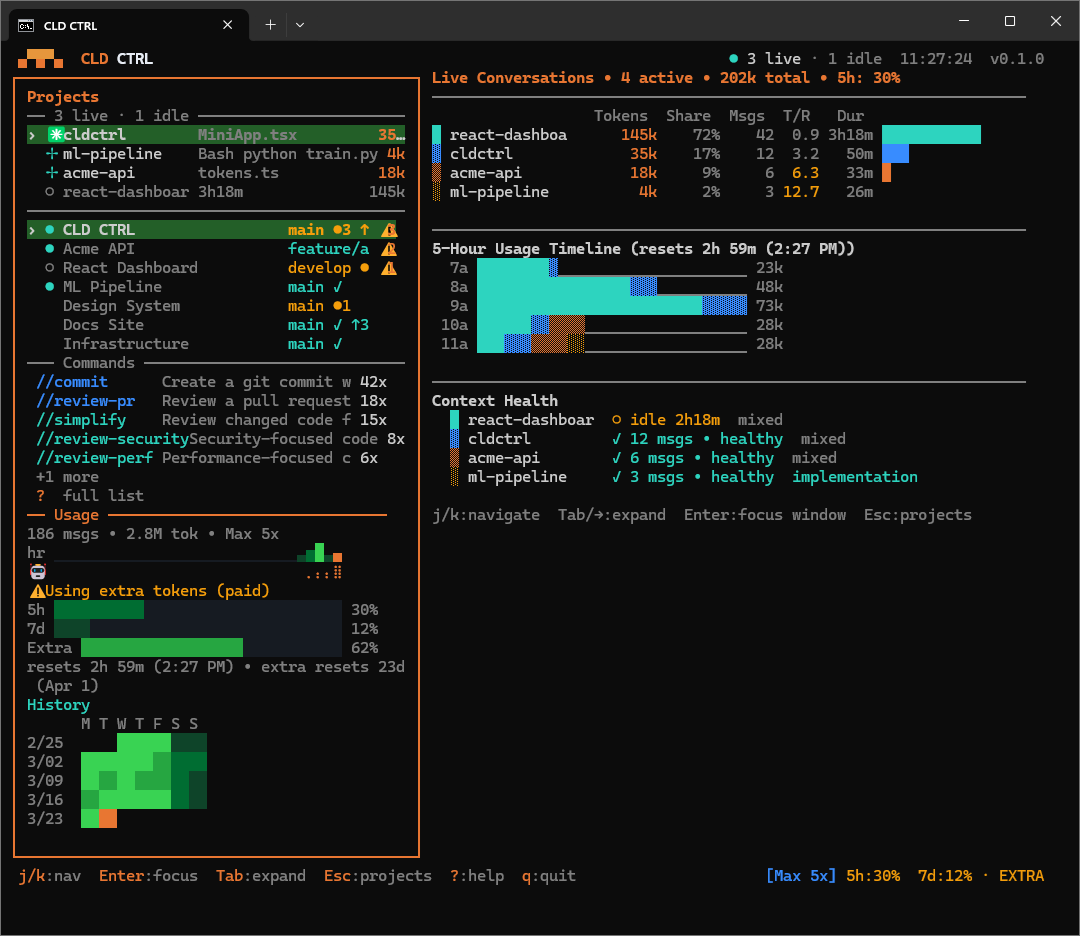Image resolution: width=1080 pixels, height=936 pixels.
Task: Select the orange cell in 3/23 history row
Action: click(x=108, y=819)
